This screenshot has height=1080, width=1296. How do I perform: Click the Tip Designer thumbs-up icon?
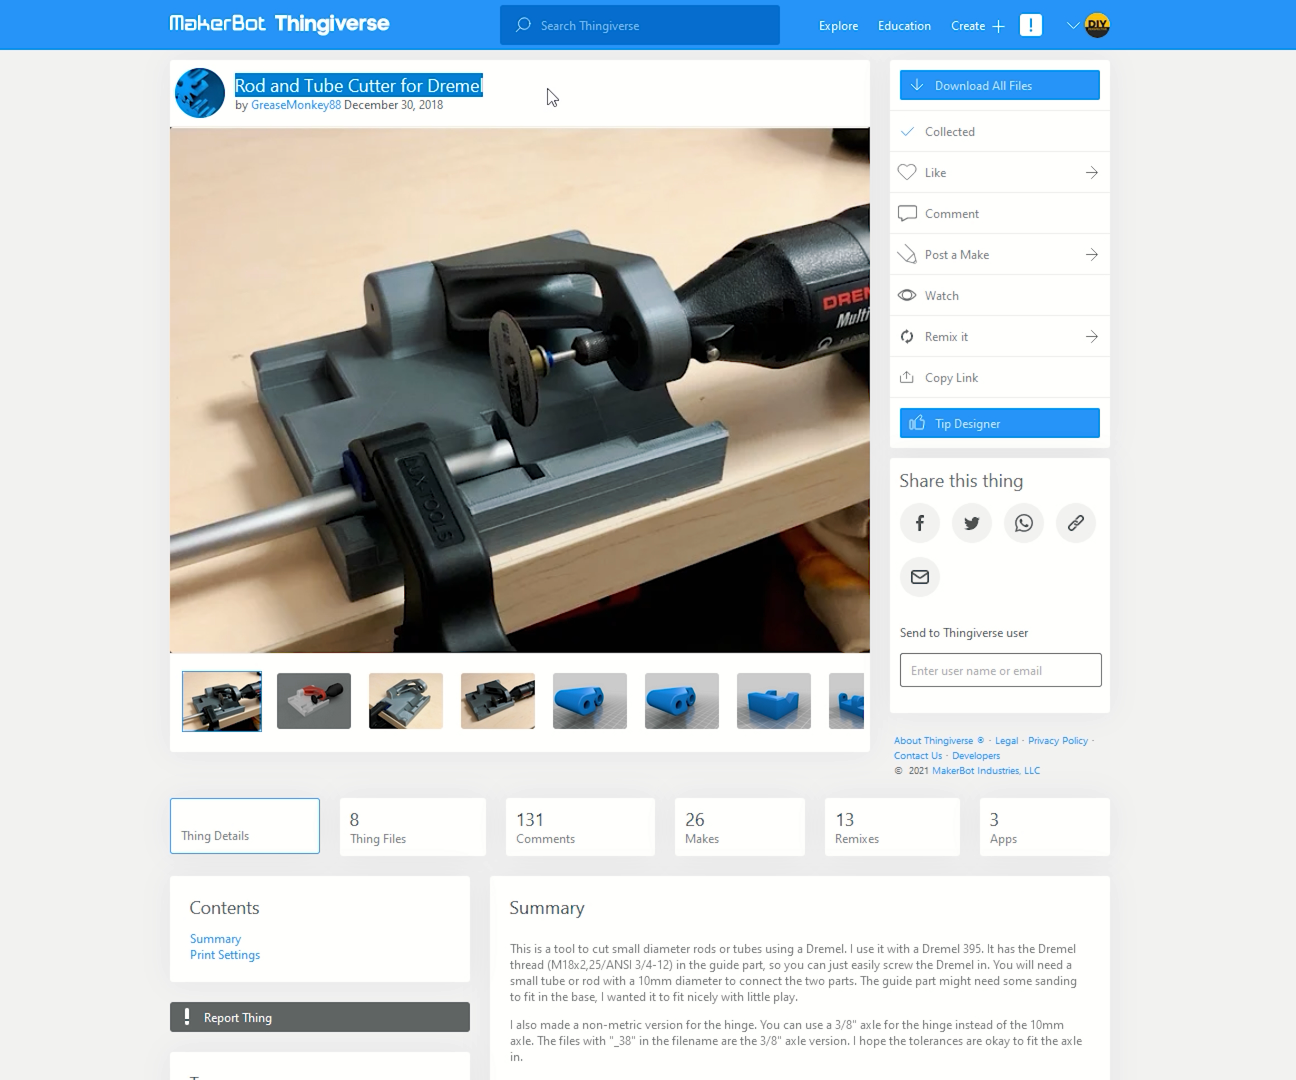click(917, 423)
